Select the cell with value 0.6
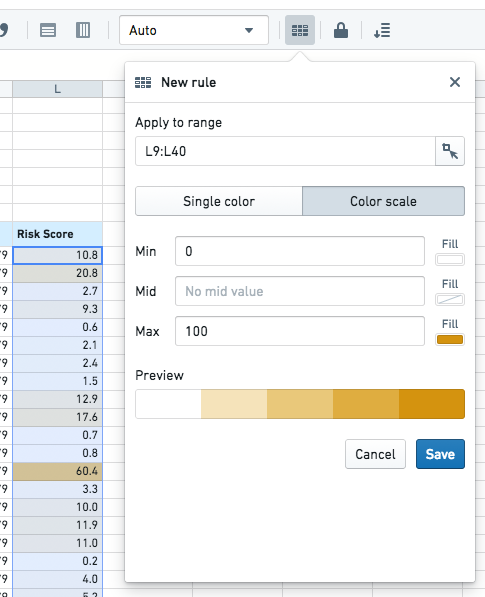485x597 pixels. (x=57, y=327)
